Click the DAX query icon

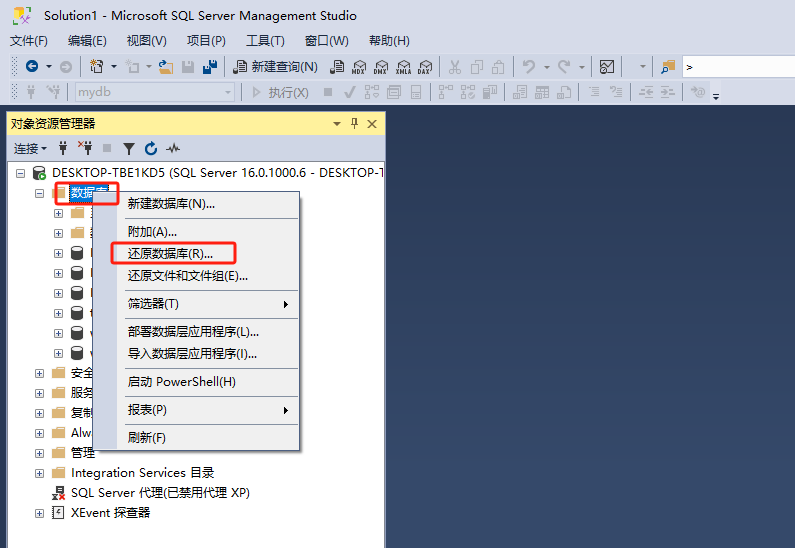[425, 67]
